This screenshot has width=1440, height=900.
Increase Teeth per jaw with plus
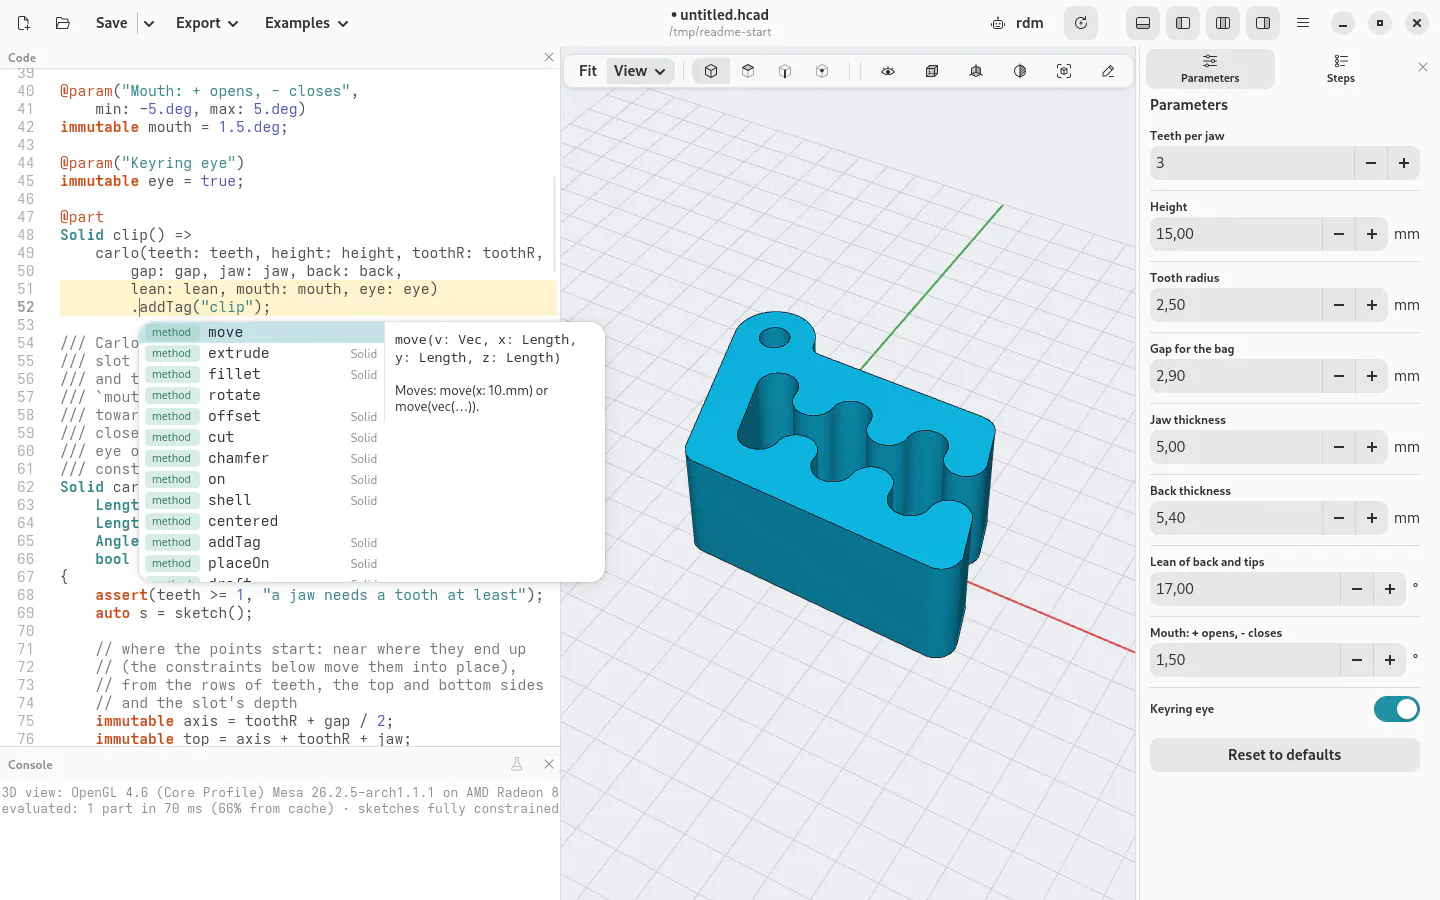tap(1404, 163)
